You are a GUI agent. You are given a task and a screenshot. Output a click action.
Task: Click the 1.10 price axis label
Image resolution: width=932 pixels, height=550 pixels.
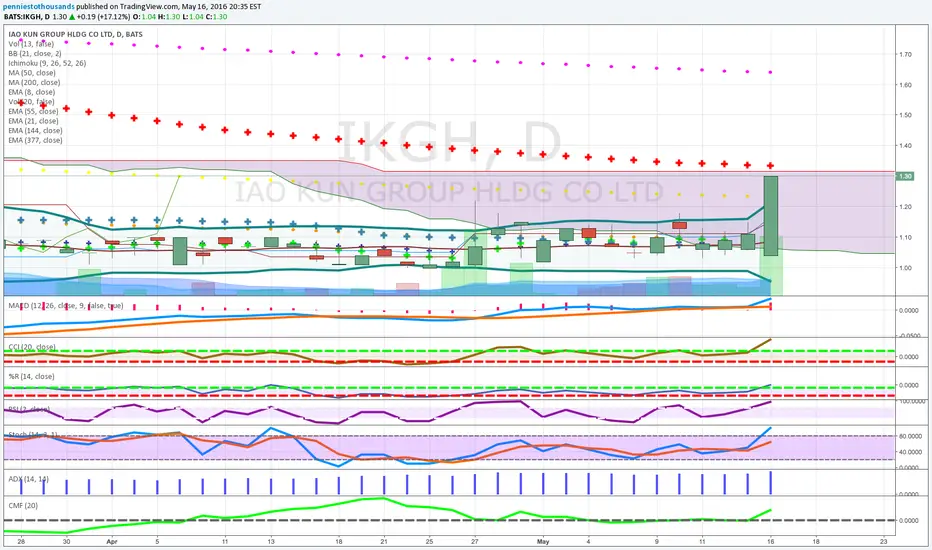click(906, 237)
